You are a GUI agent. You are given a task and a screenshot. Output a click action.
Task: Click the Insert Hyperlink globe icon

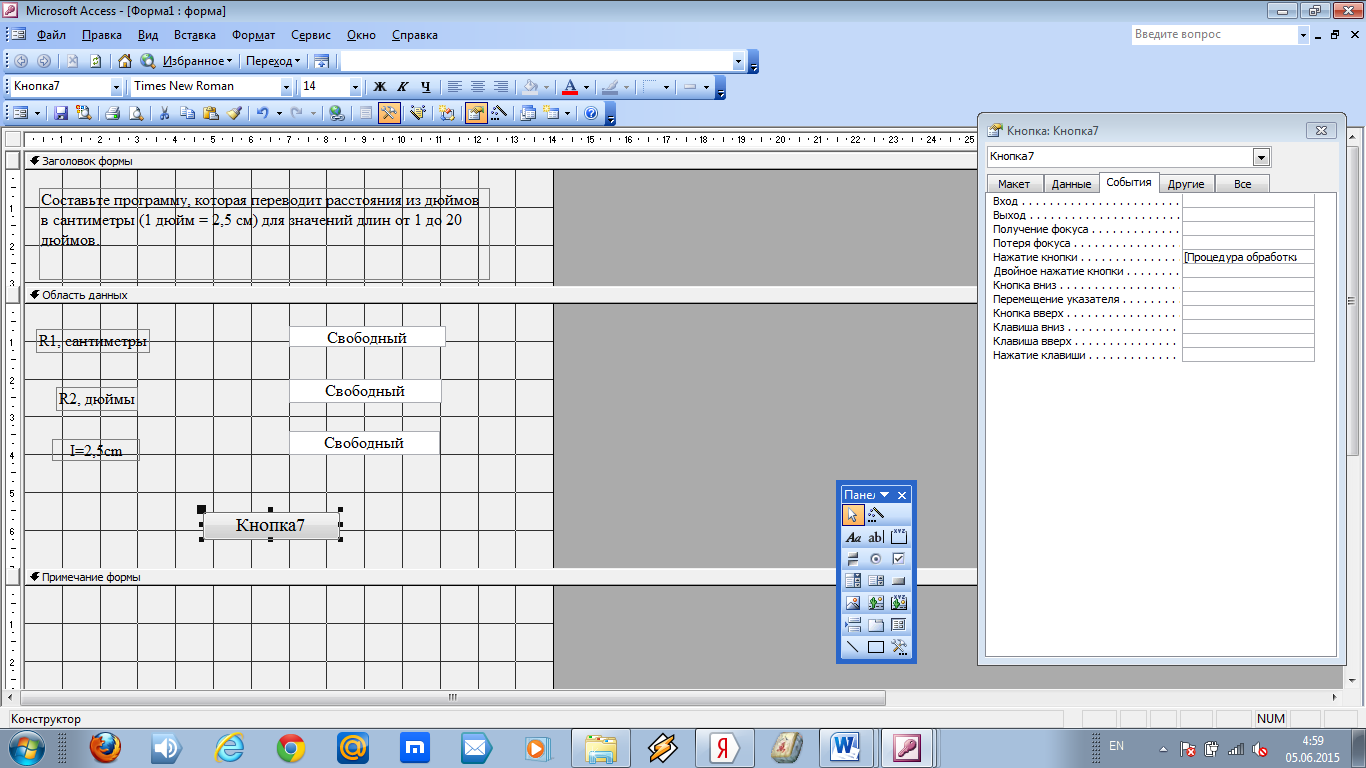[x=336, y=113]
